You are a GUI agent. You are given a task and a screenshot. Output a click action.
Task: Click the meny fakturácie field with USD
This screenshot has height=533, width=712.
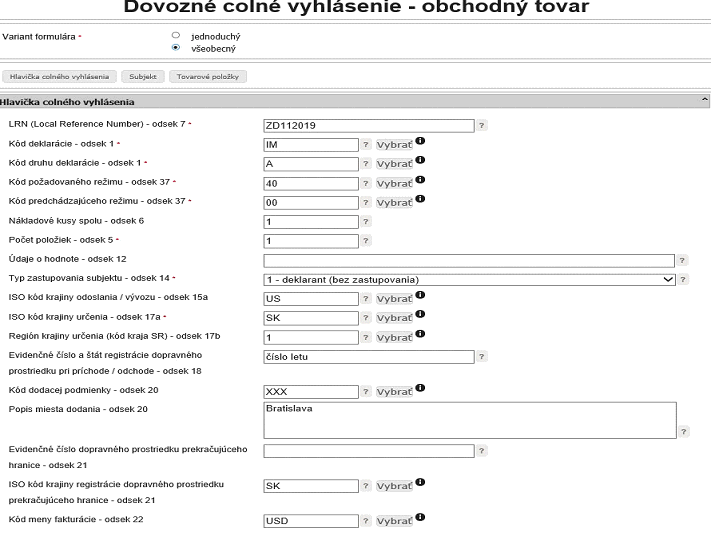coord(311,521)
